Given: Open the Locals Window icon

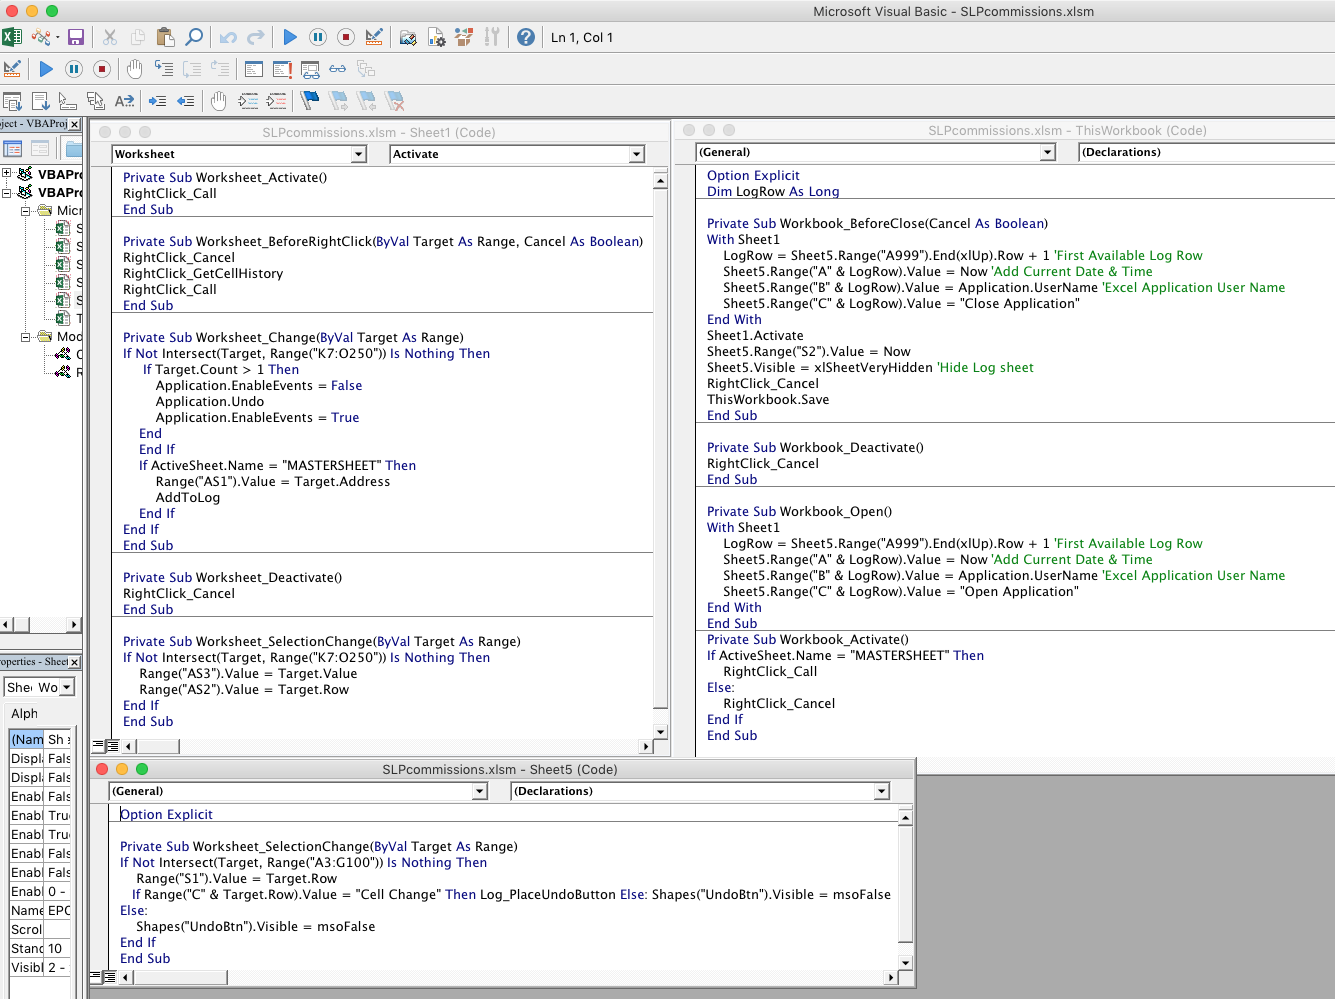Looking at the screenshot, I should pos(254,69).
